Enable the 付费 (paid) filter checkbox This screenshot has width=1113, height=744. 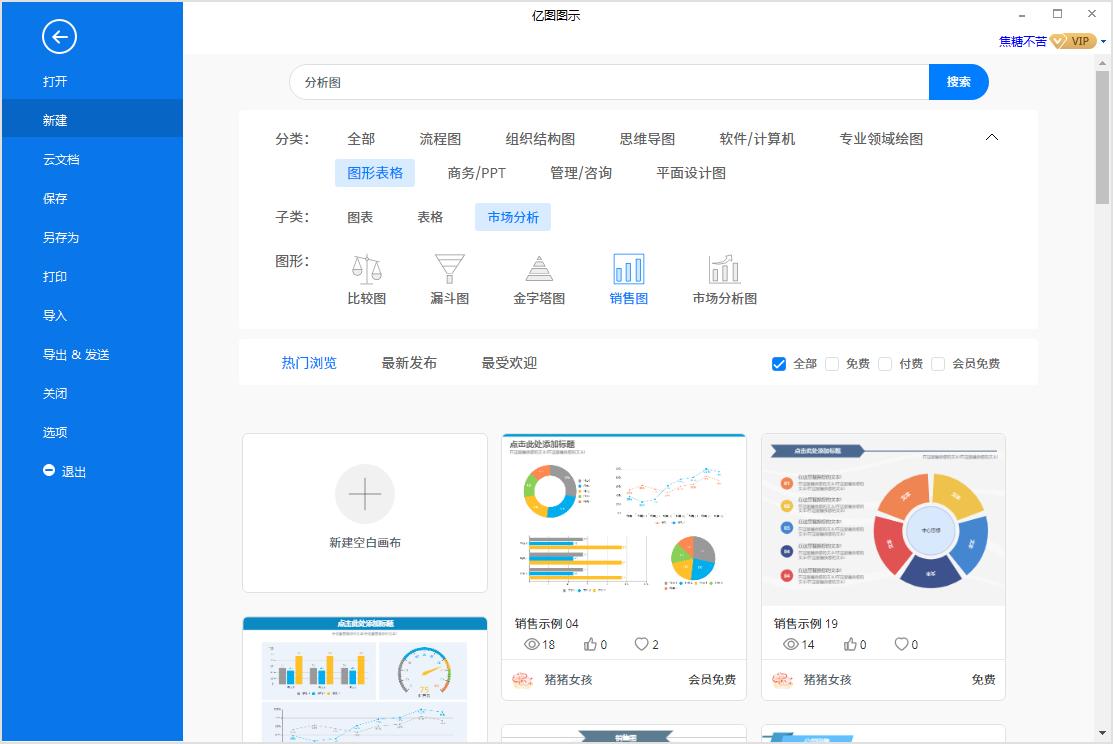tap(885, 363)
